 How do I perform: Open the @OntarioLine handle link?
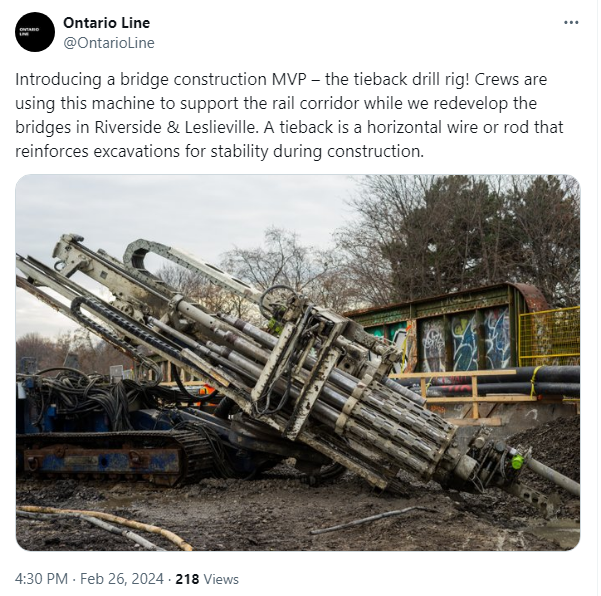pos(109,43)
